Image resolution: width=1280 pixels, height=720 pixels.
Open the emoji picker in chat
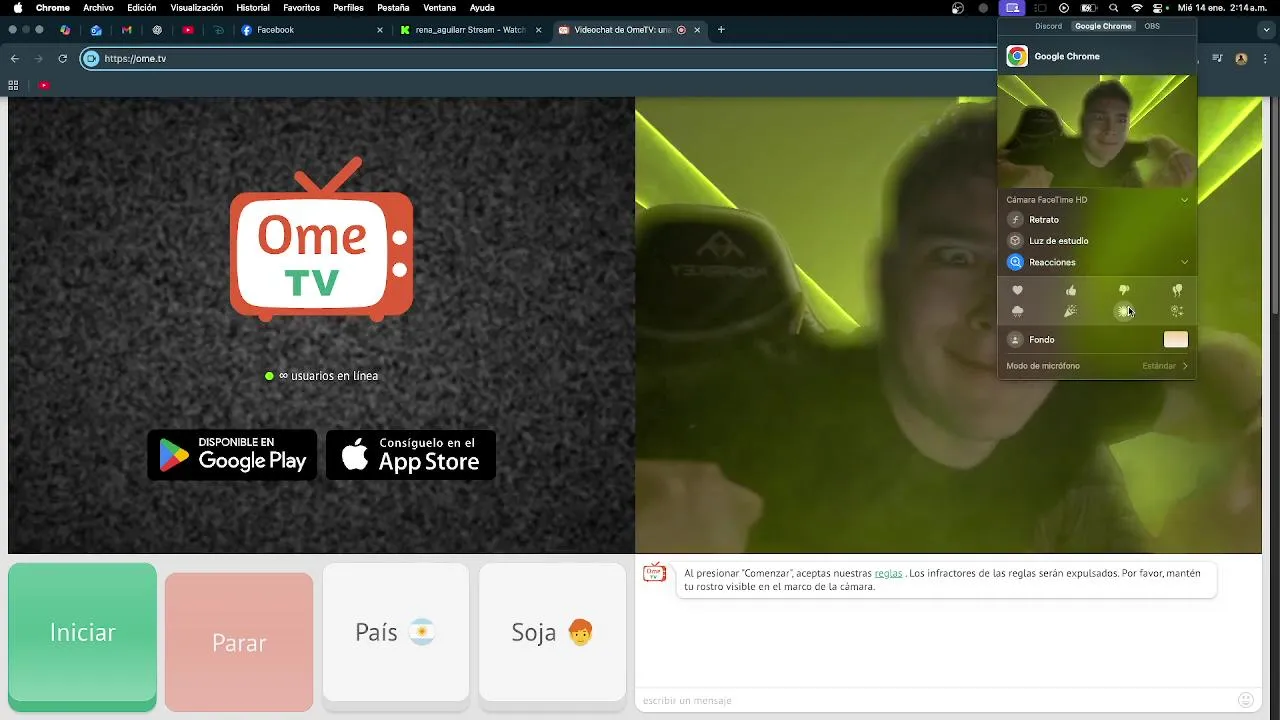1246,700
